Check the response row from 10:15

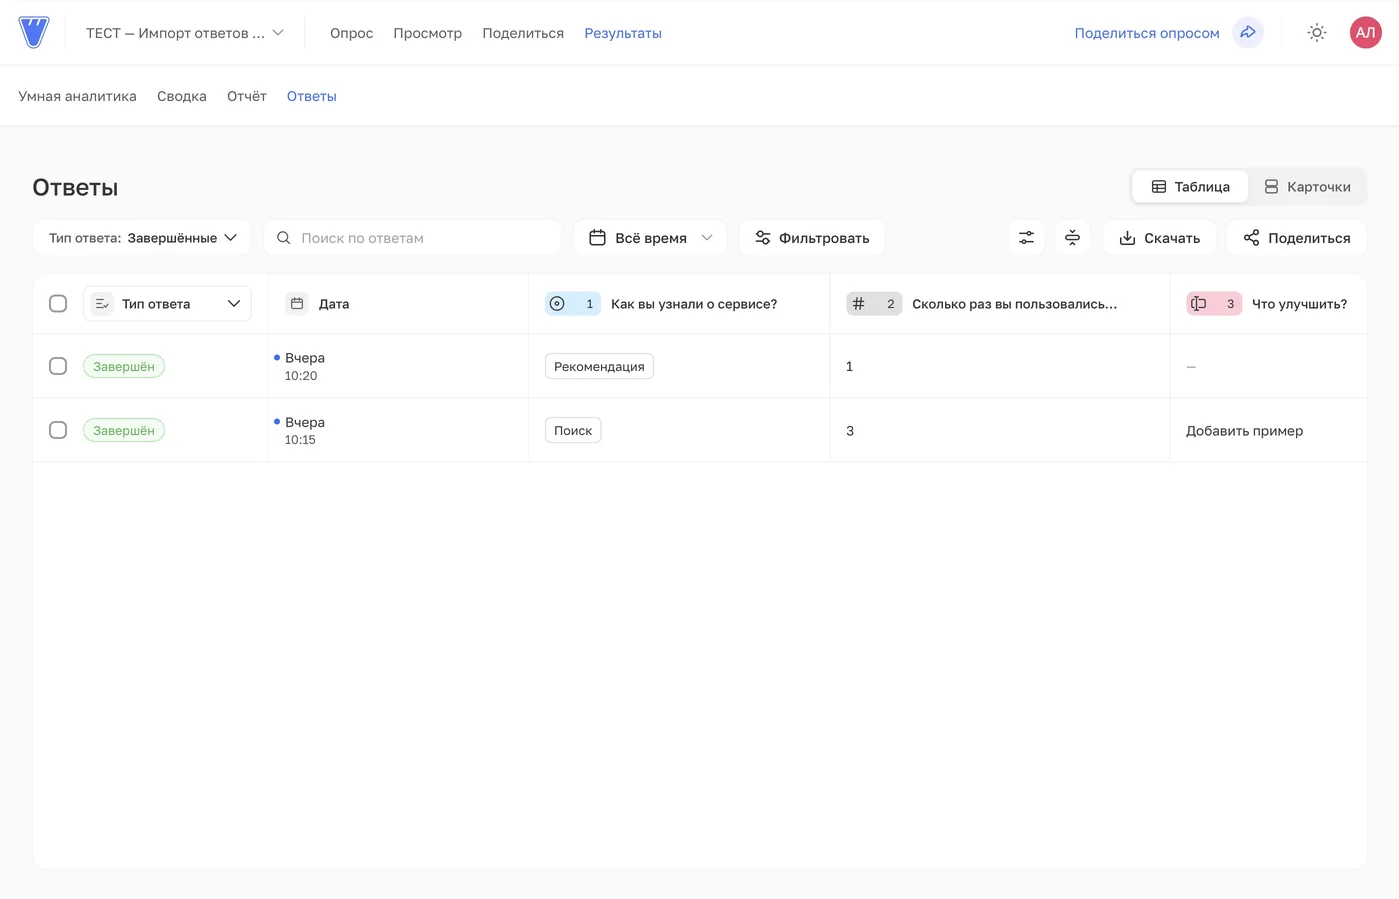[58, 430]
